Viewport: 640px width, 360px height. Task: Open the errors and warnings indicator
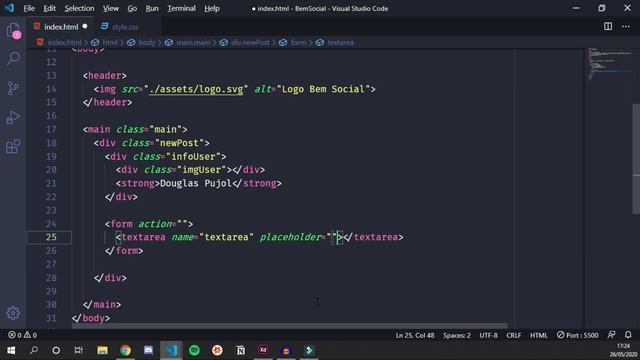click(22, 335)
